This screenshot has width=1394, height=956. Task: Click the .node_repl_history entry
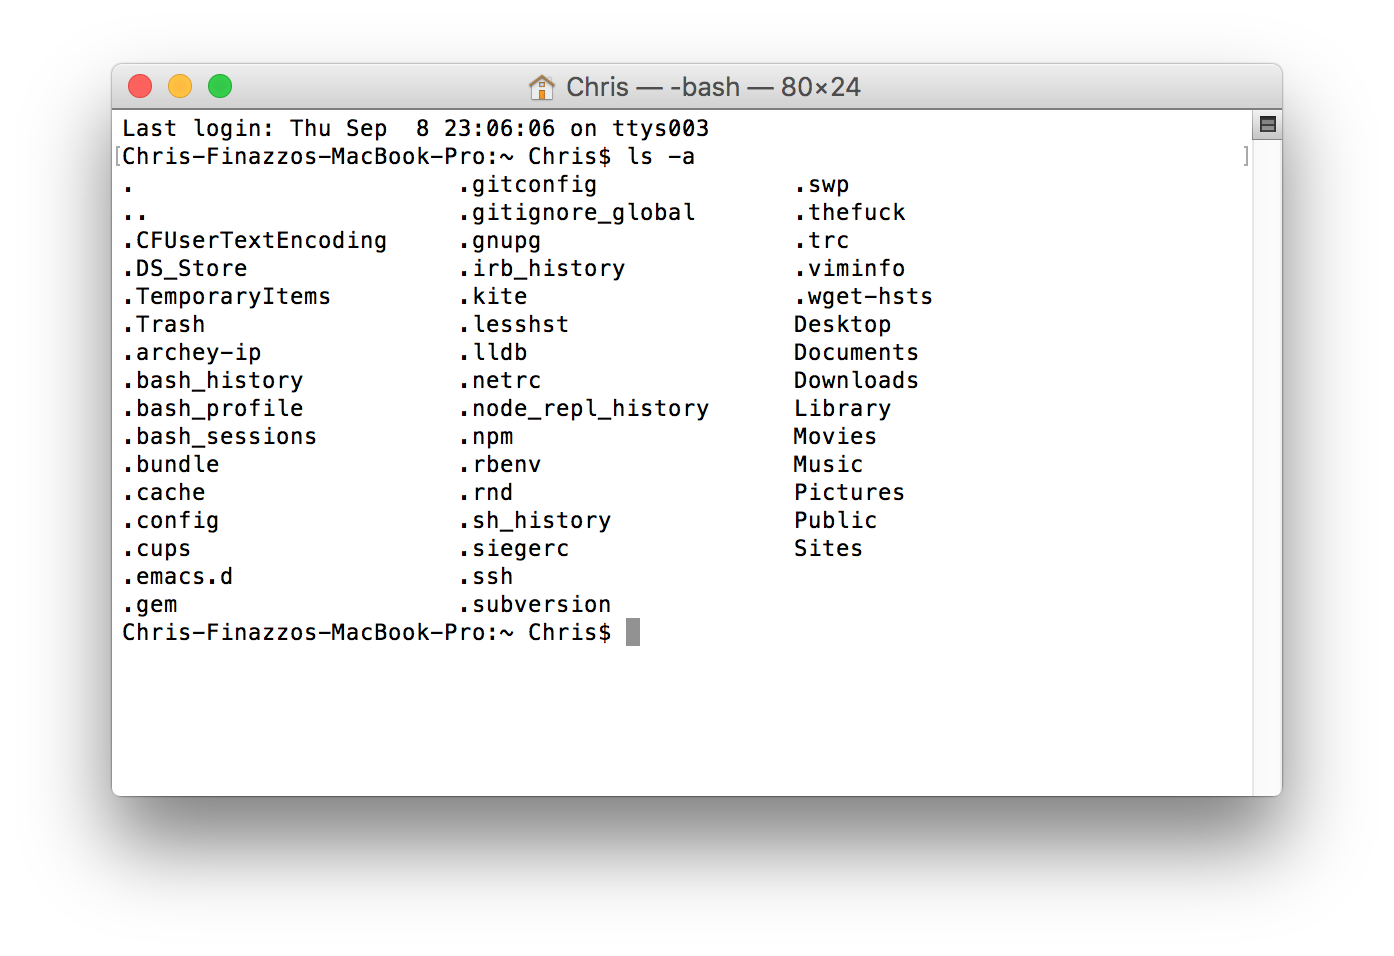(584, 408)
